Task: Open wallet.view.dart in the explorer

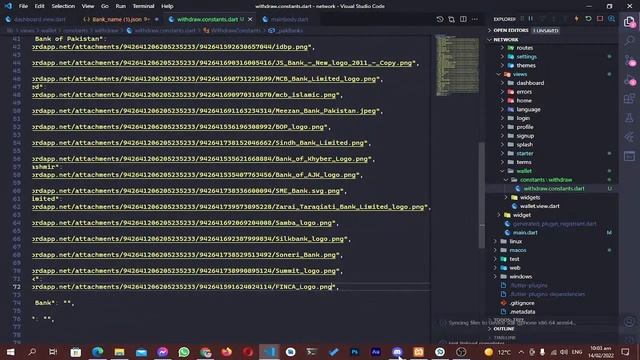Action: 539,206
